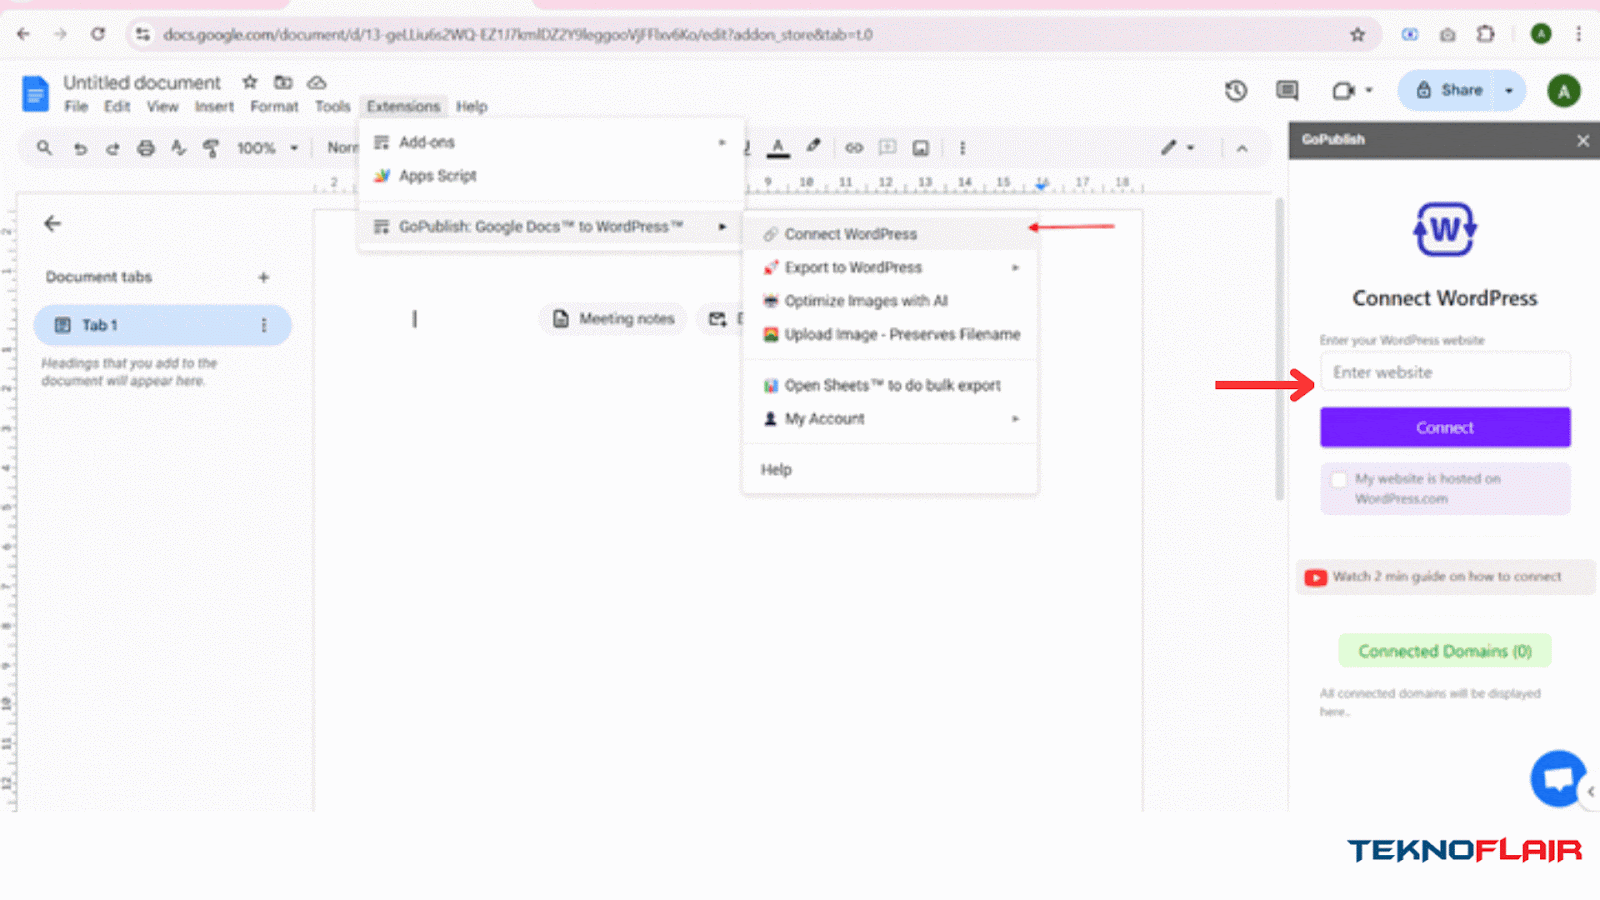
Task: Click the print icon
Action: 146,148
